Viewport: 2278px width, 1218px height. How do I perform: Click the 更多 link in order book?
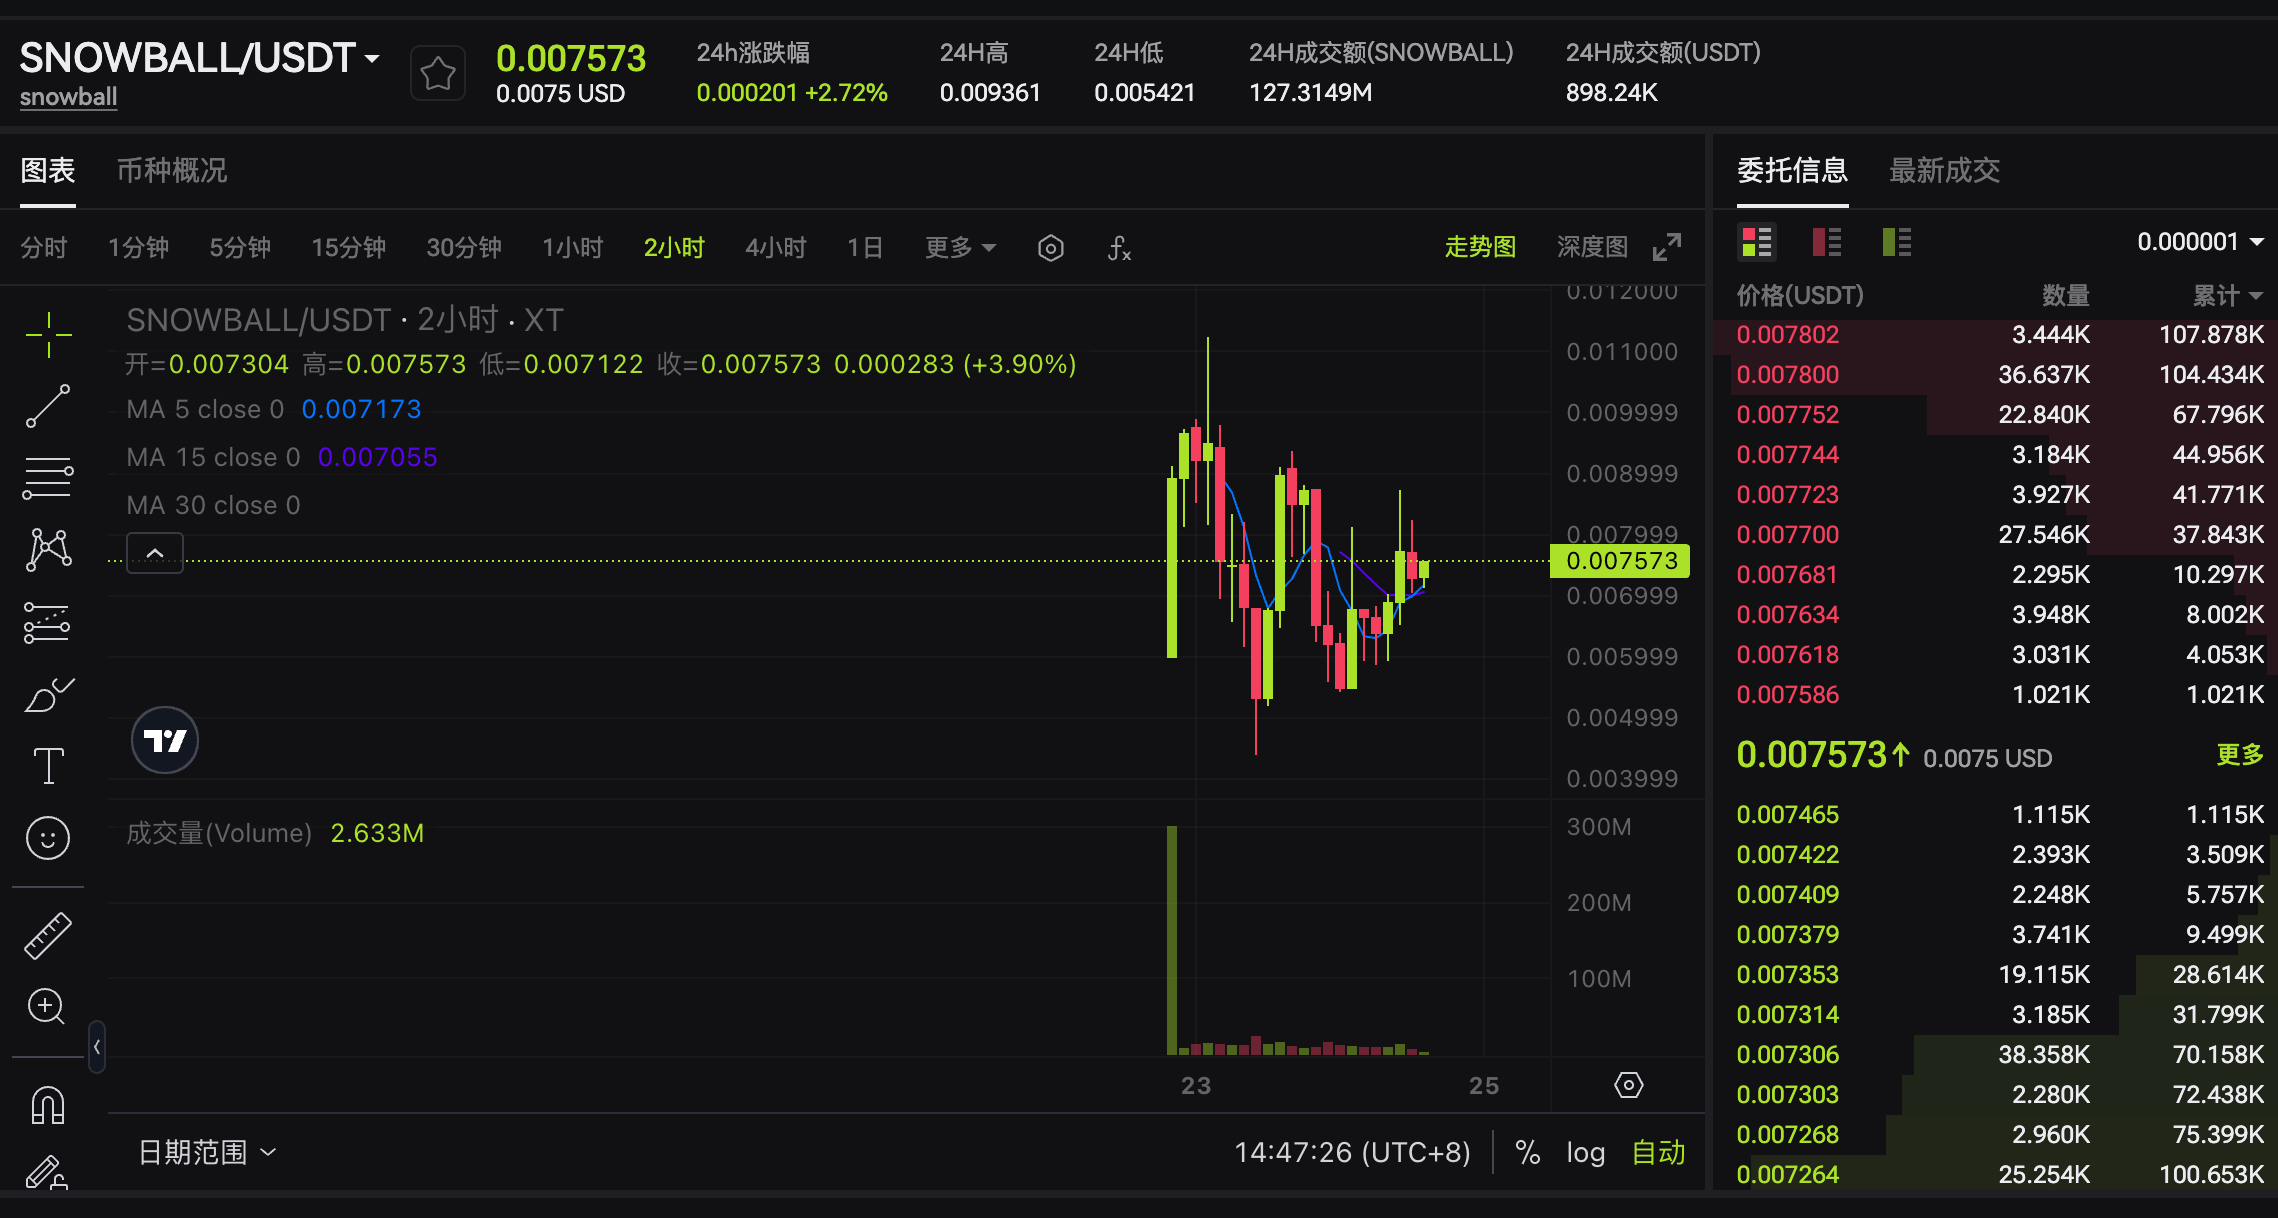tap(2239, 756)
